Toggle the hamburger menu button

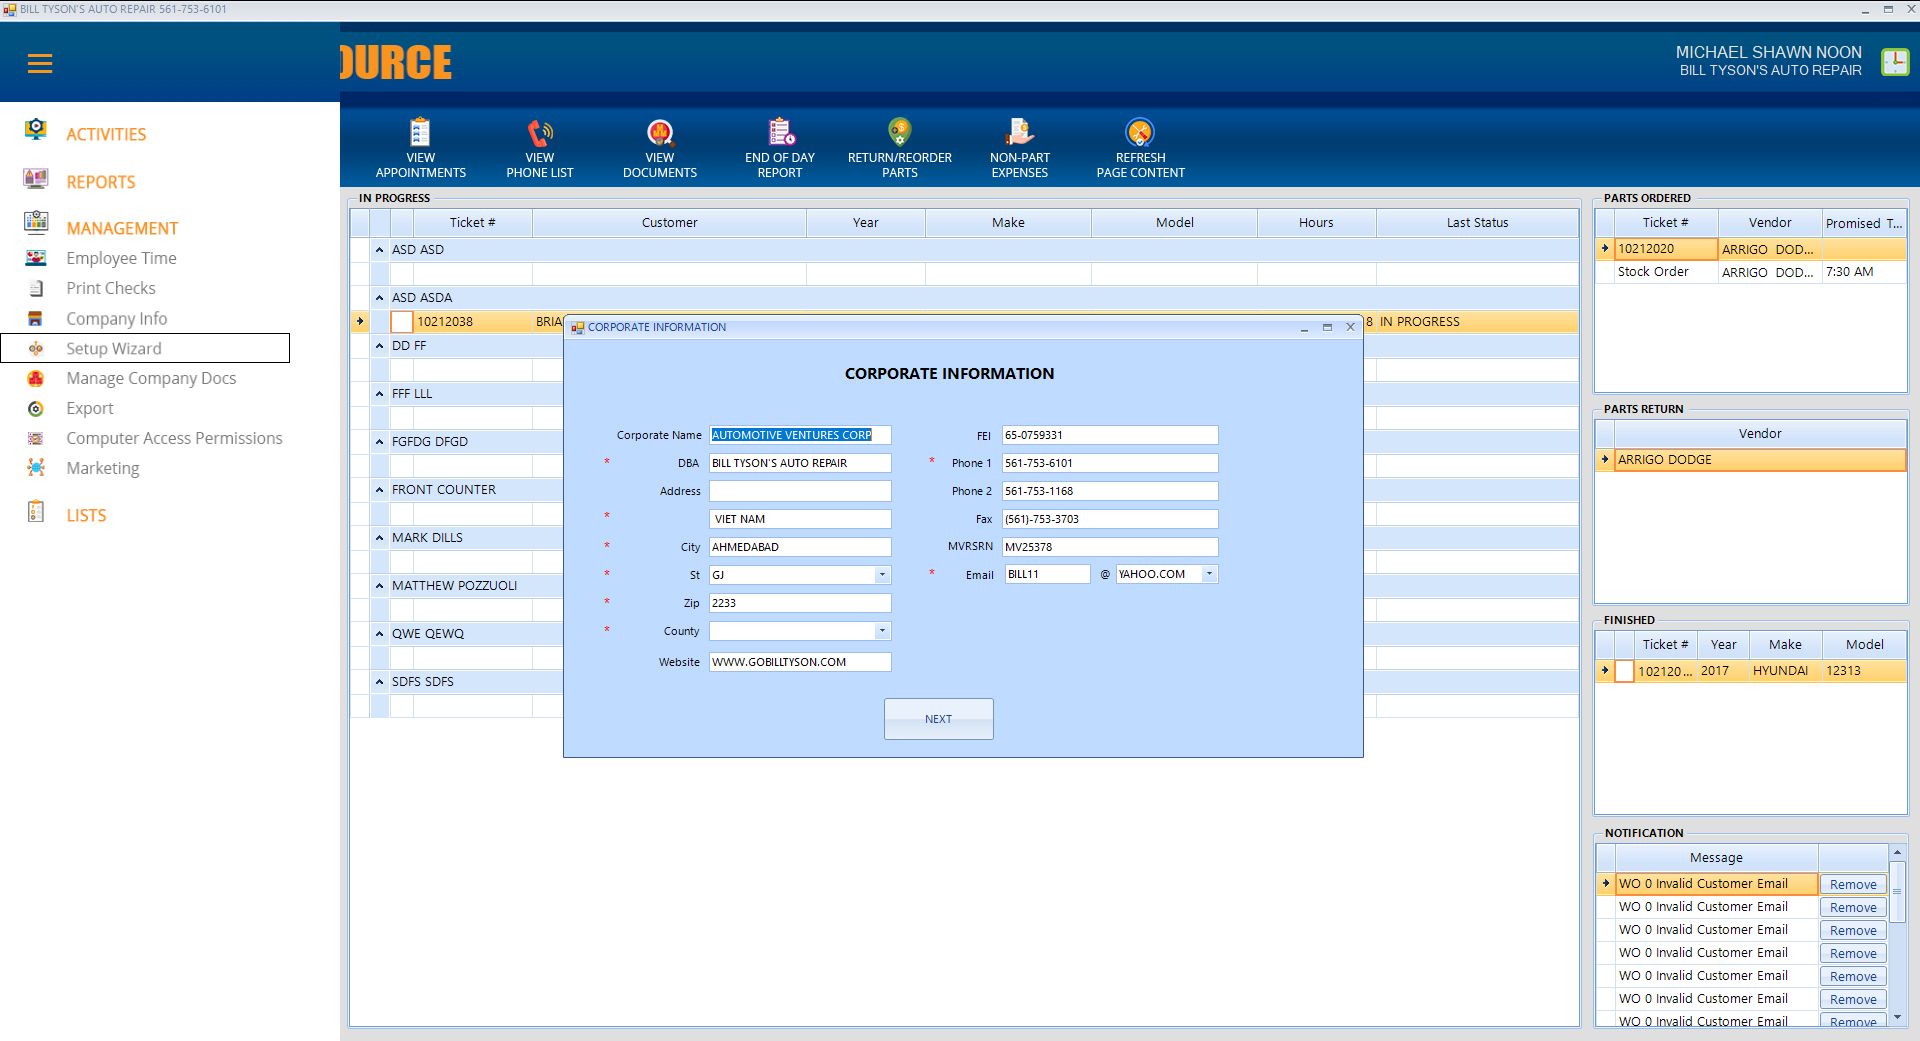40,64
